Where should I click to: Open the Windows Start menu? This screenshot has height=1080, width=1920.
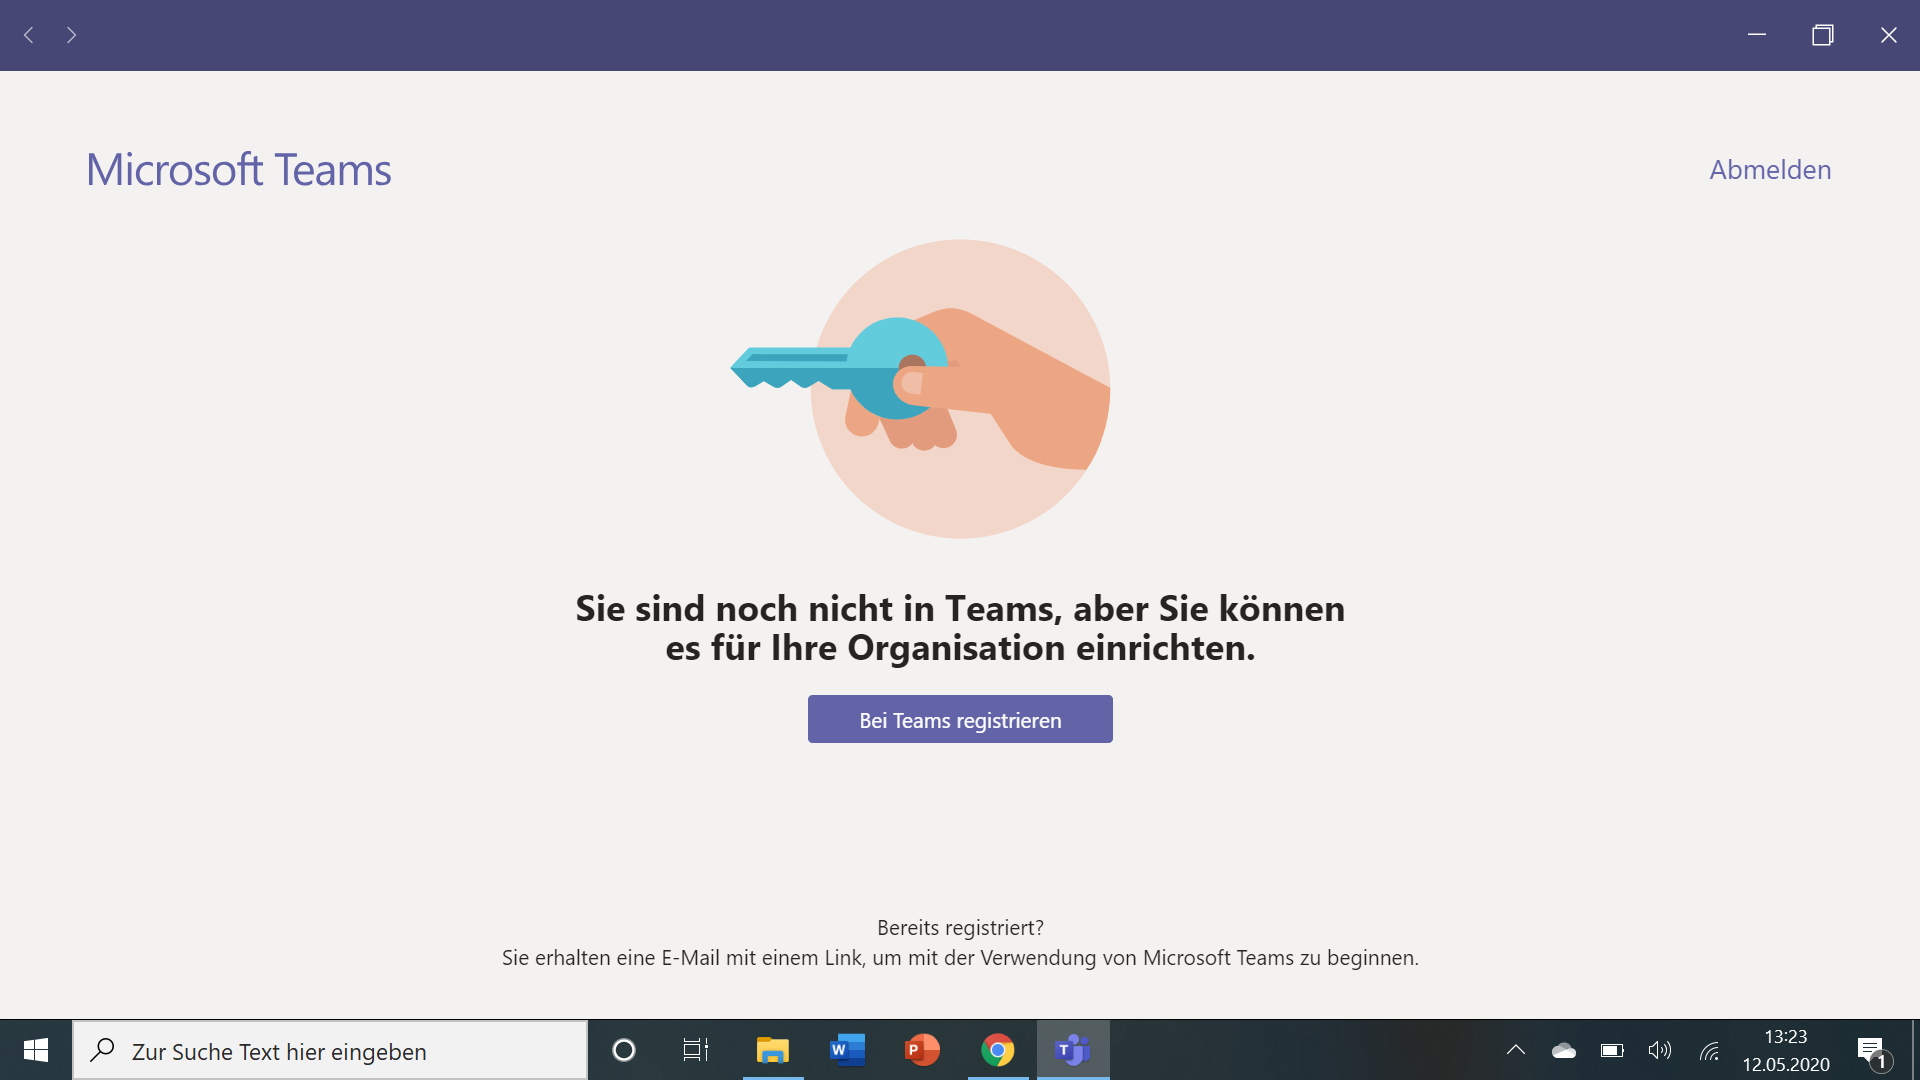tap(36, 1050)
